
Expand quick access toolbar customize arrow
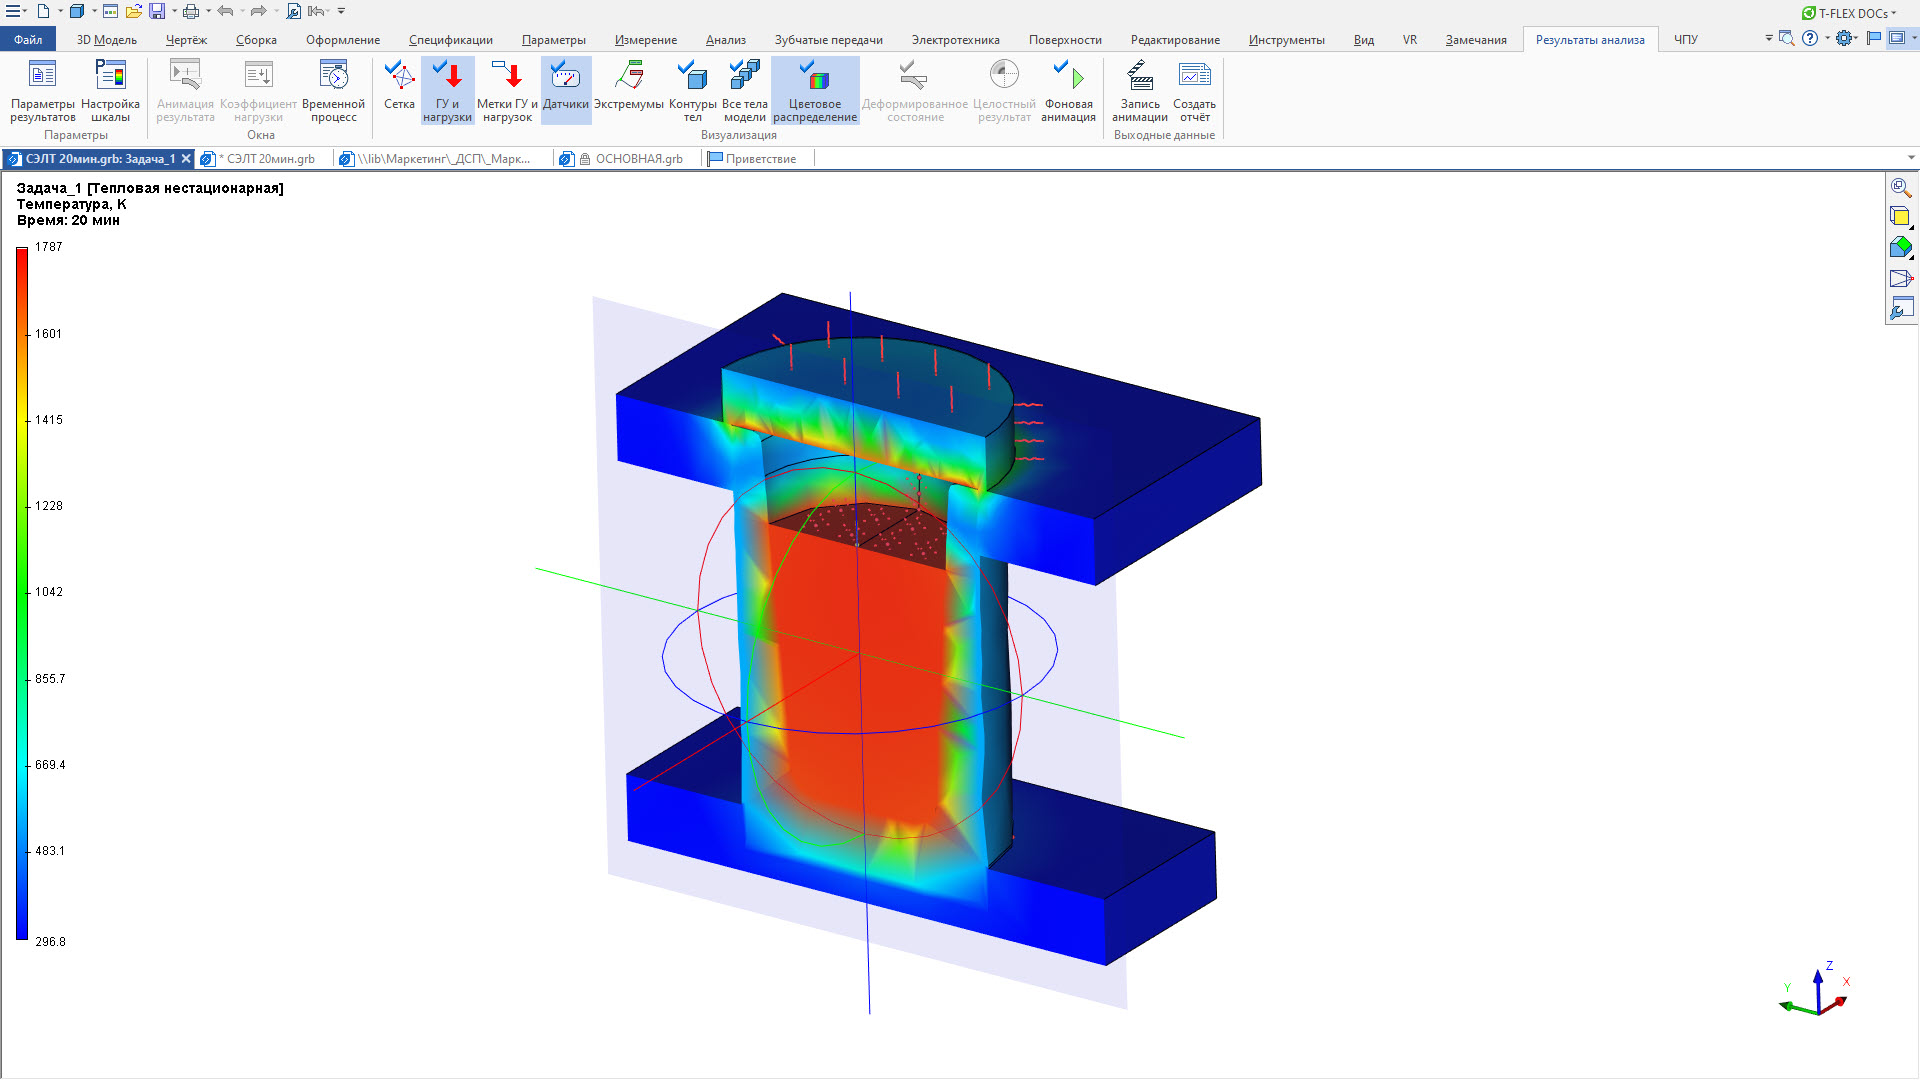[341, 11]
